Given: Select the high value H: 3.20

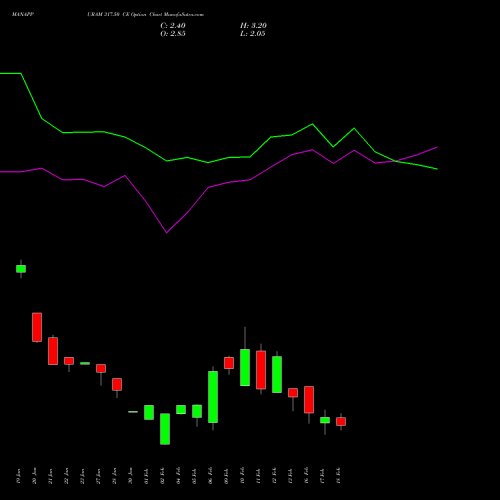Looking at the screenshot, I should click(253, 26).
